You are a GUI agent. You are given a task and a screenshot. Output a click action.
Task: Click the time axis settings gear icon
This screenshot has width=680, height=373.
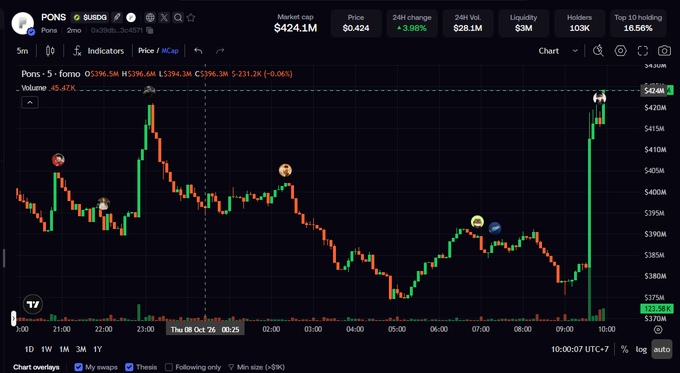658,330
